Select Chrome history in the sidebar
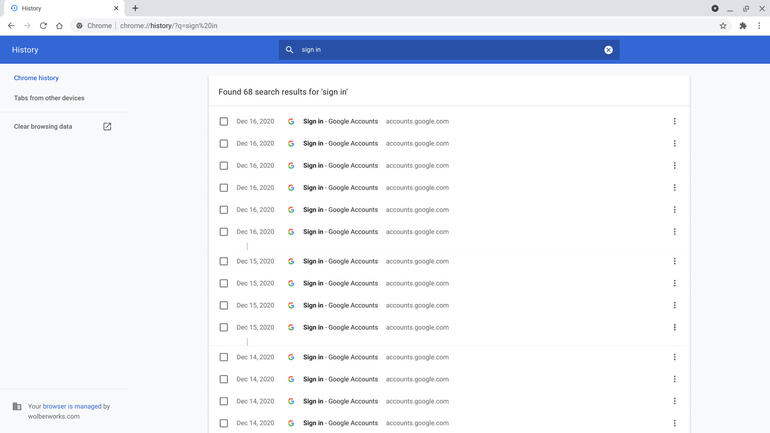Viewport: 770px width, 433px height. pos(36,78)
